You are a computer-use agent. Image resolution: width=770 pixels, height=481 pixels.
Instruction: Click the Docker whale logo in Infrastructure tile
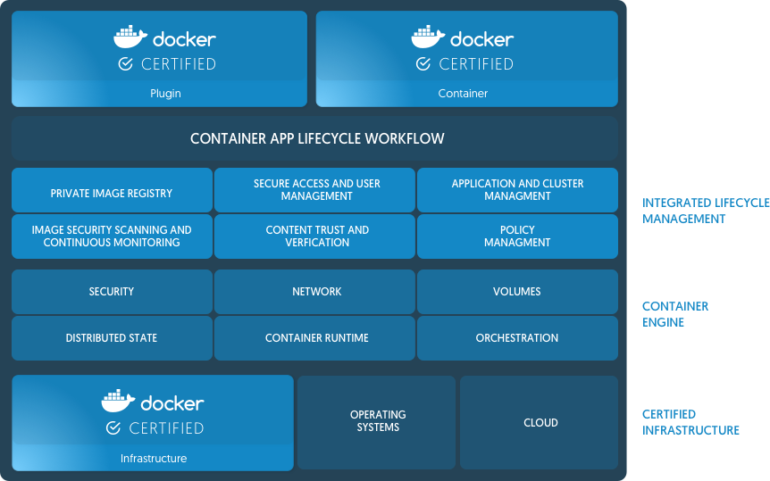pos(117,401)
